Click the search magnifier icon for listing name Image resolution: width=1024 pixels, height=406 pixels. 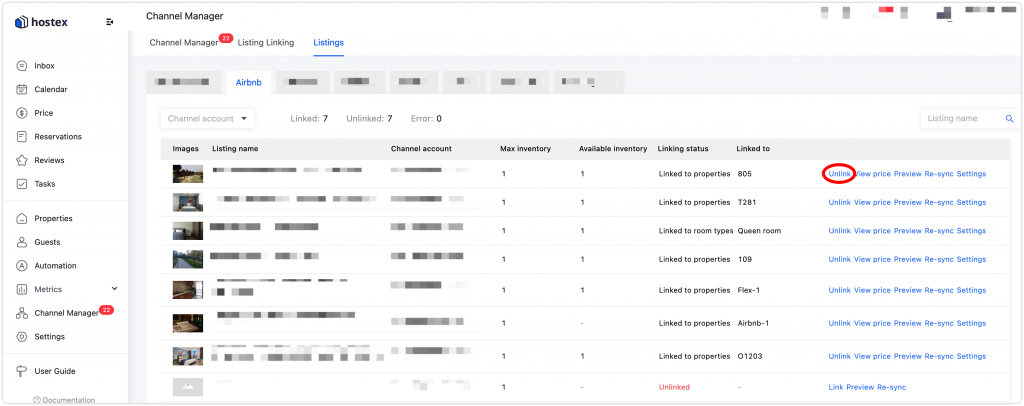pyautogui.click(x=1009, y=118)
